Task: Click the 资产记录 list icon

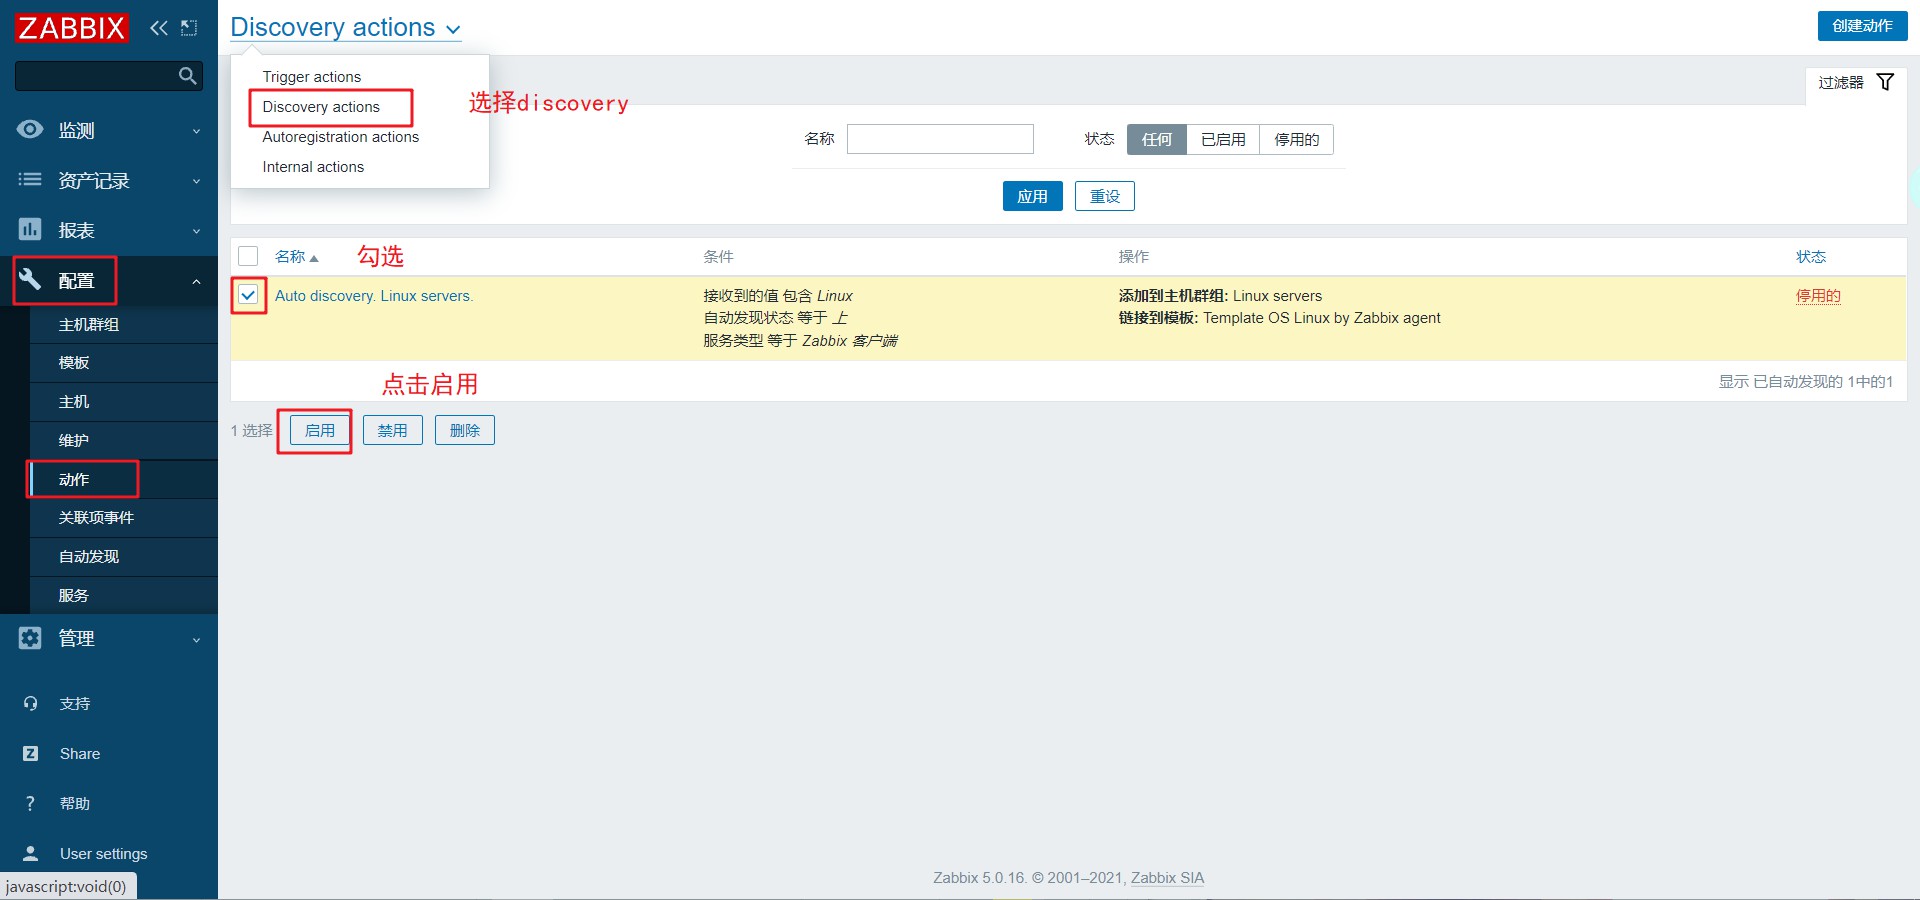Action: coord(30,180)
